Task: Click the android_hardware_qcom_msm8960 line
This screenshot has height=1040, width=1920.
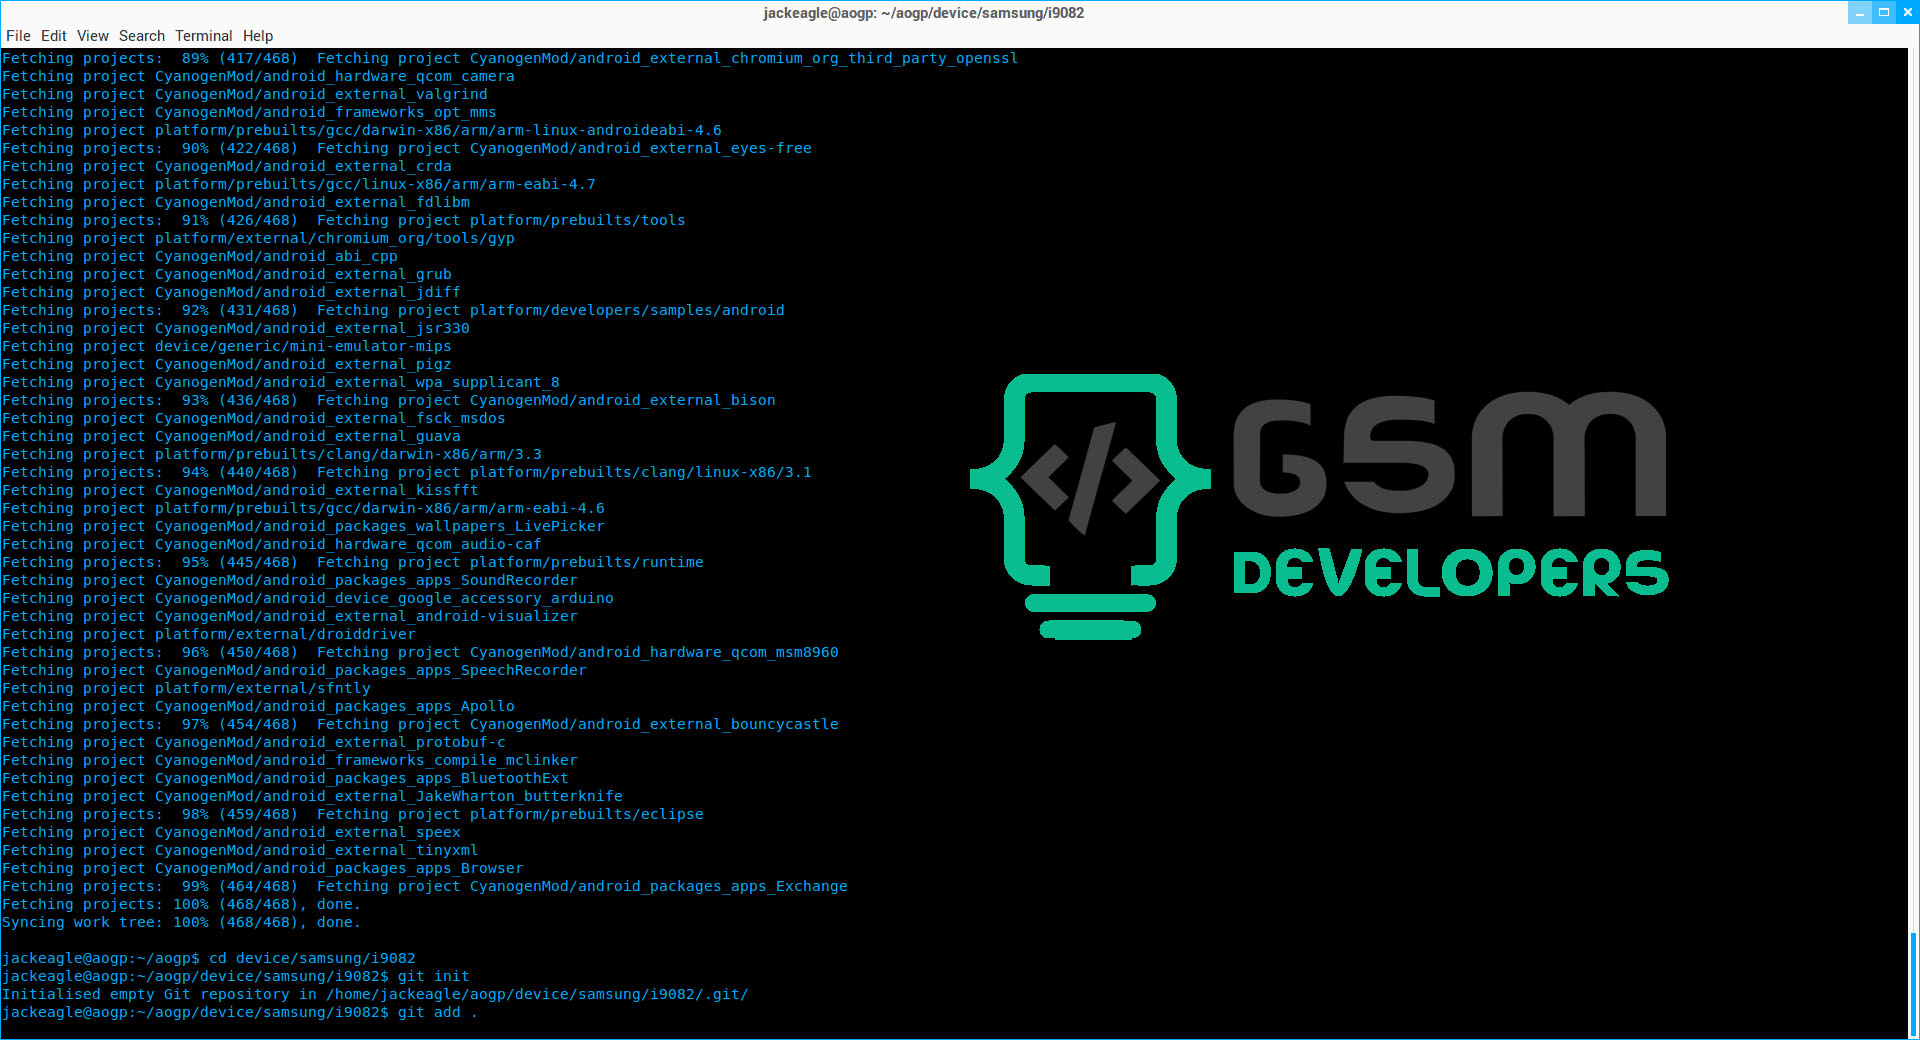Action: (420, 653)
